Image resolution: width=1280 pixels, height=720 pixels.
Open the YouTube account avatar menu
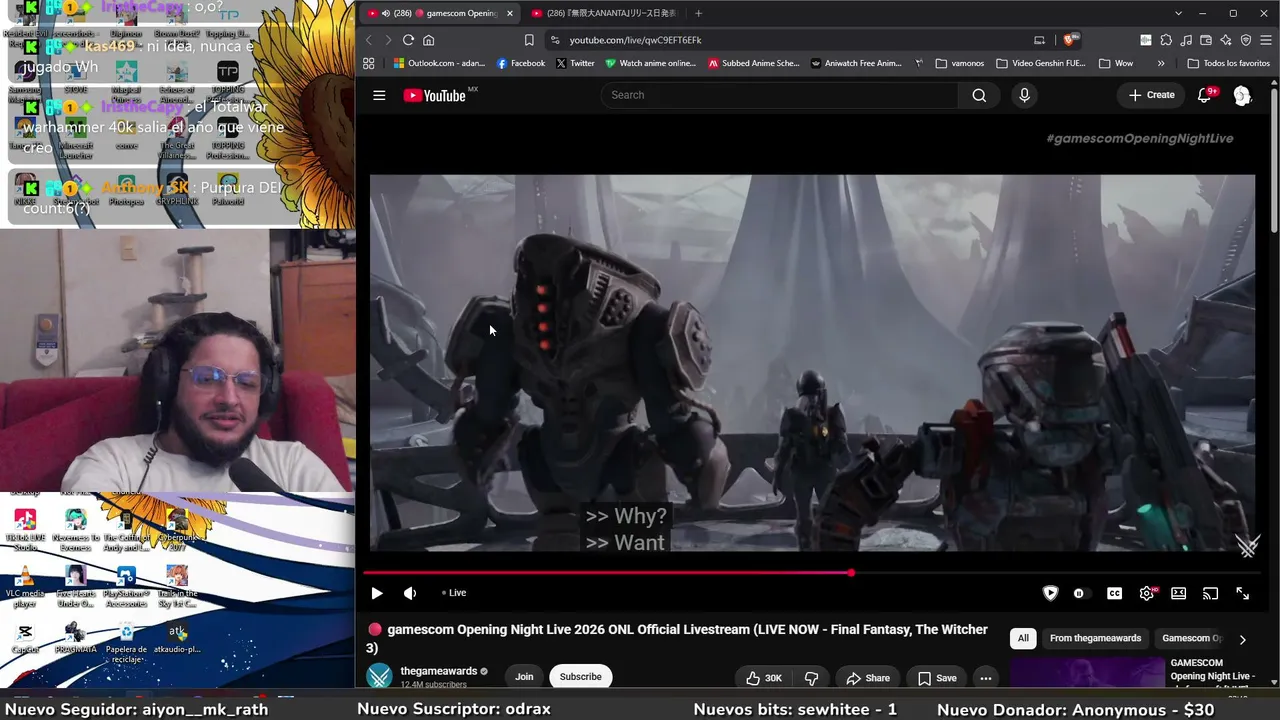1242,95
